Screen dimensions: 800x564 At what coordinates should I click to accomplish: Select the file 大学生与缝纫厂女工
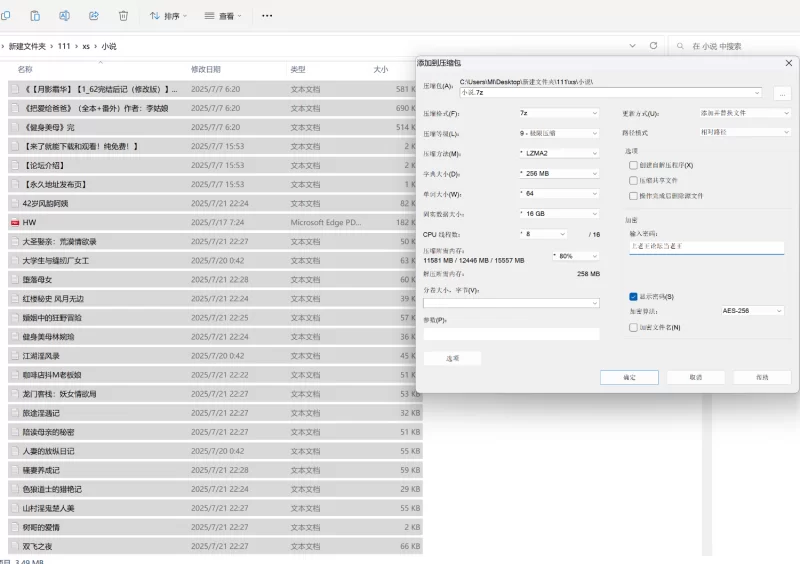(215, 260)
